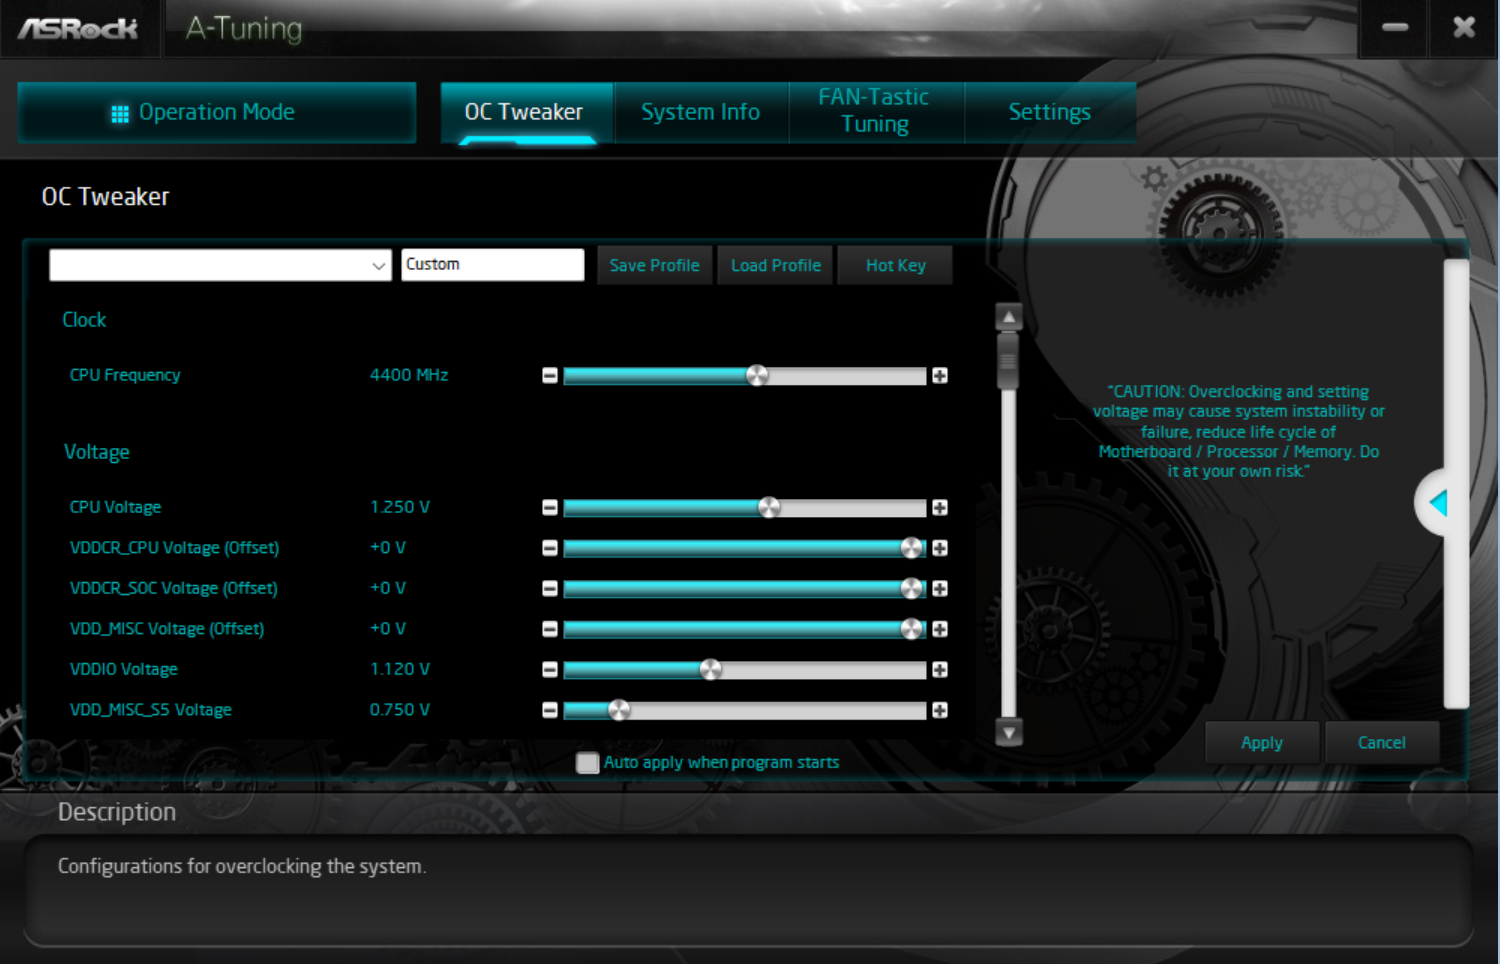Increase CPU Frequency with the plus icon
Screen dimensions: 1500x964
(939, 375)
